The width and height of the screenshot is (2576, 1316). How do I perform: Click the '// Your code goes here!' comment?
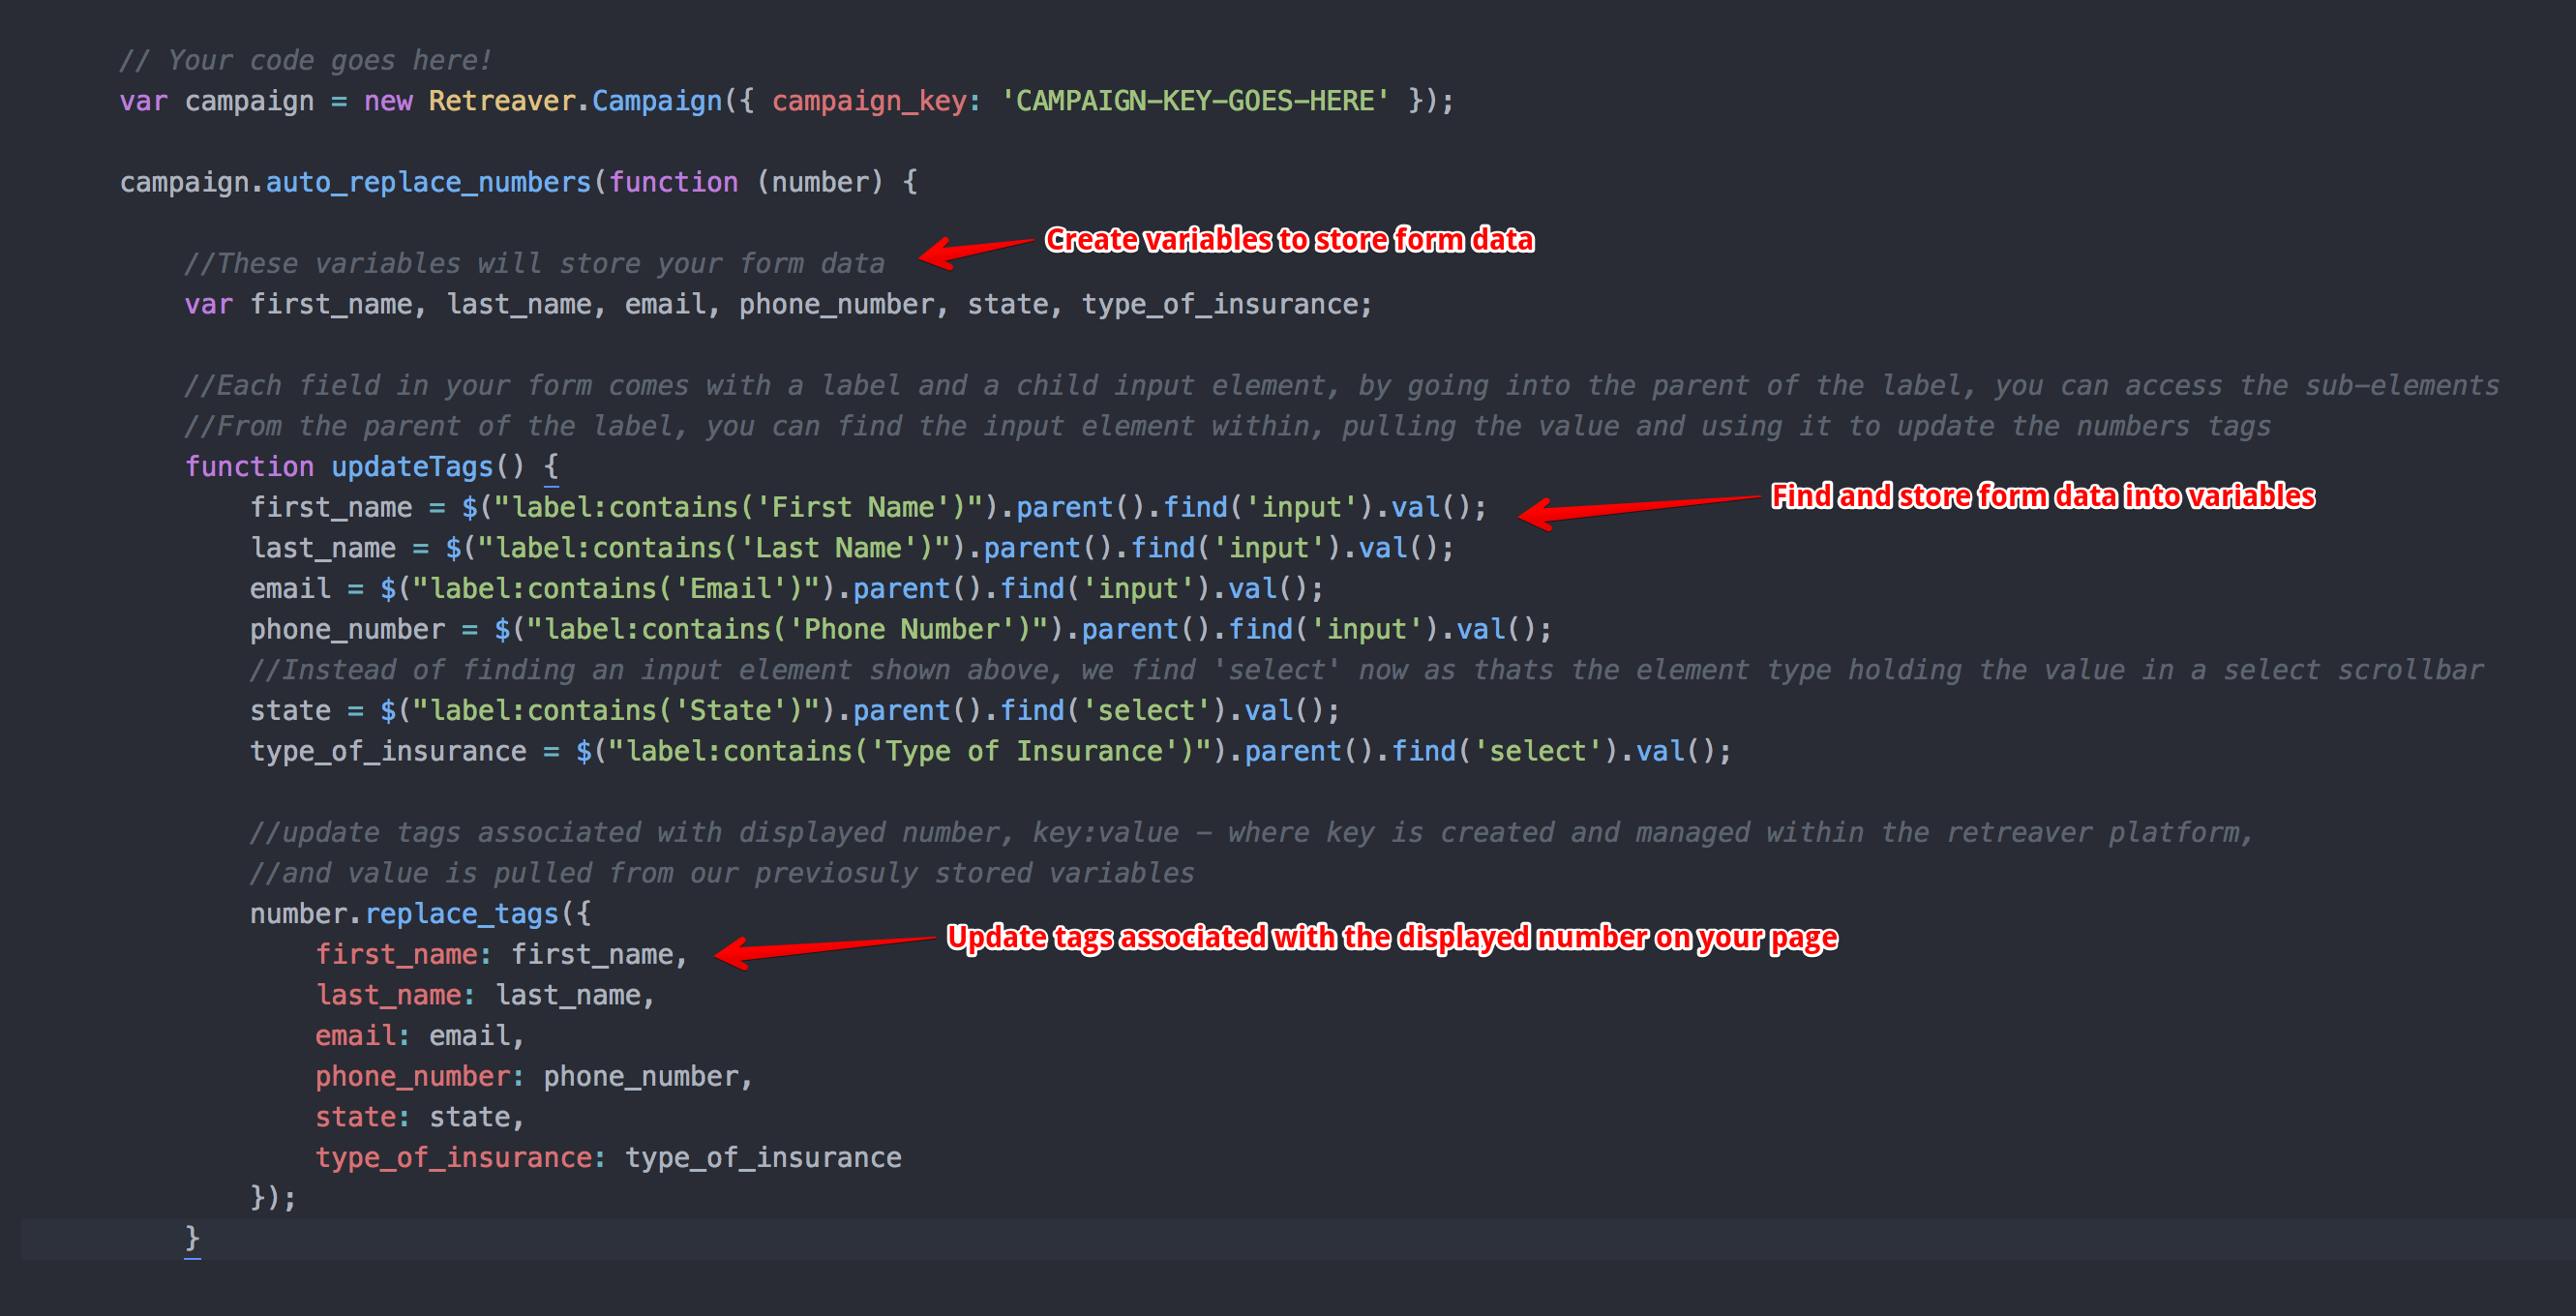click(x=305, y=60)
